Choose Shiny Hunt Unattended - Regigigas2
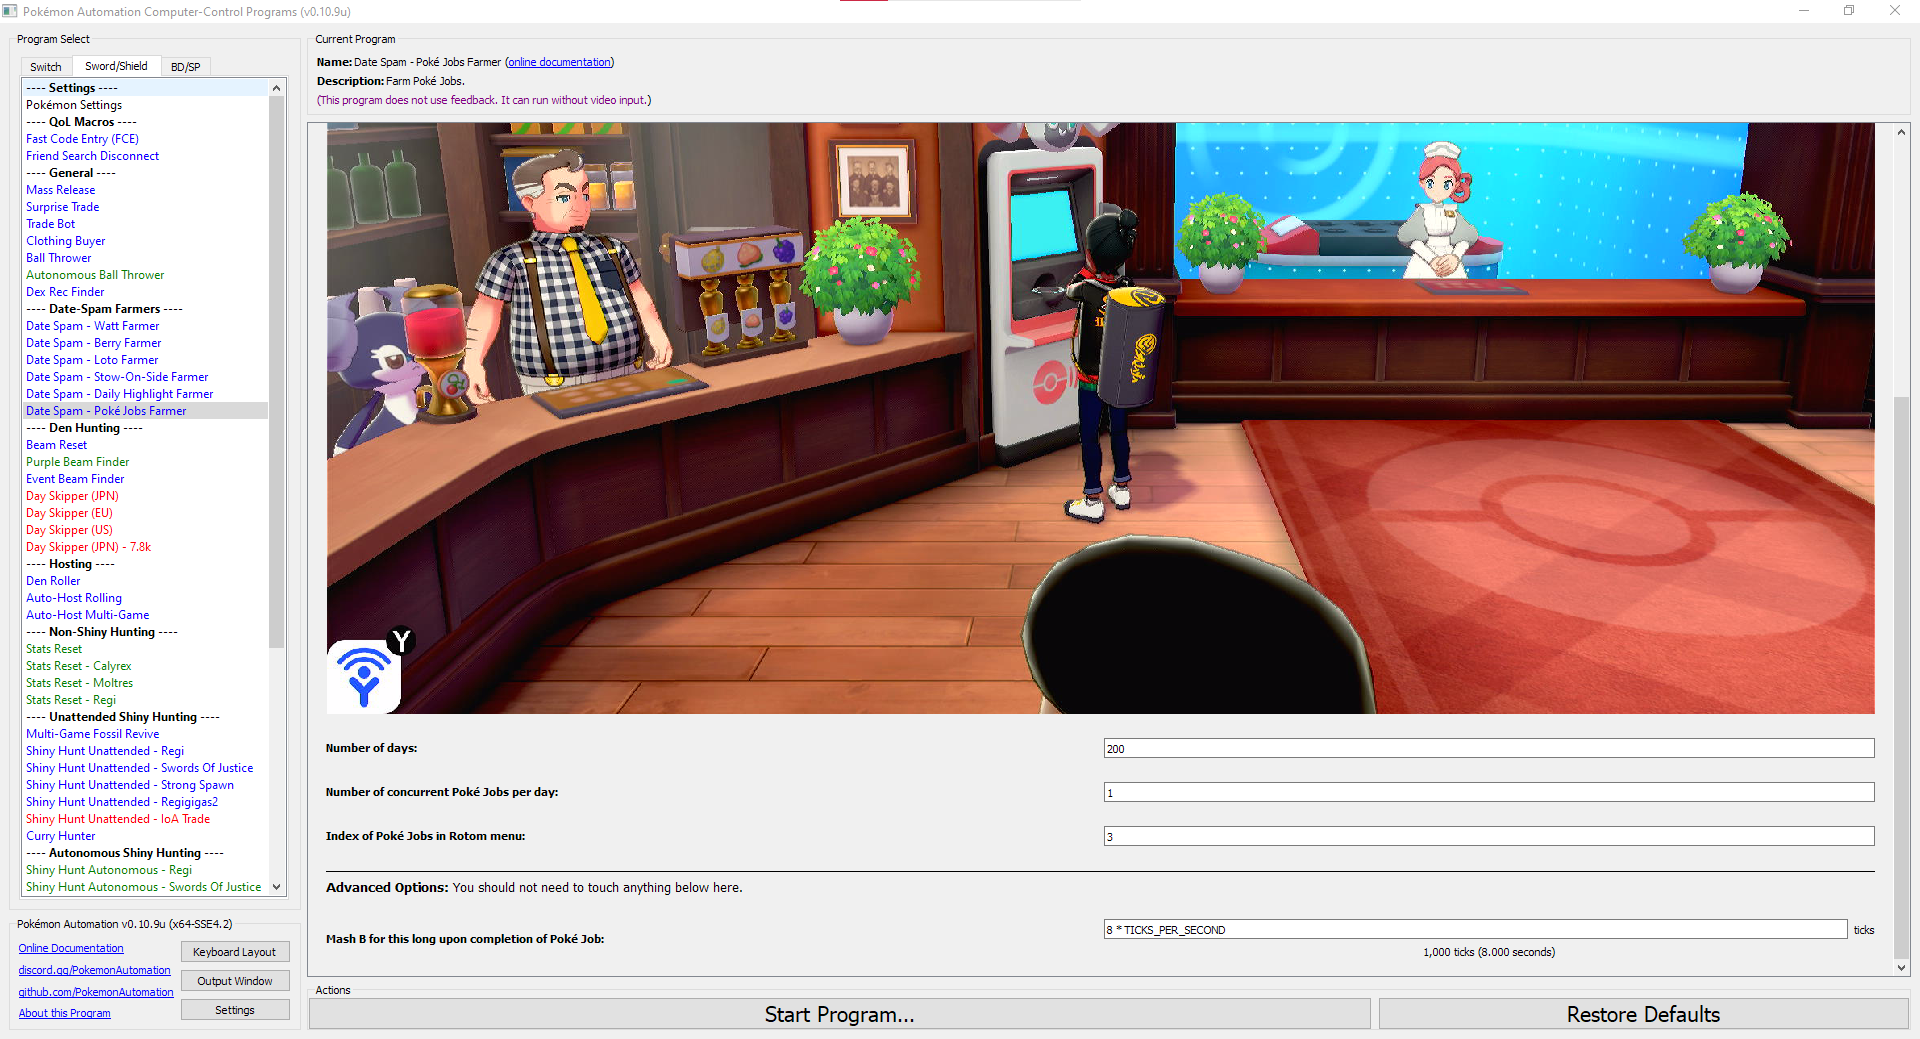This screenshot has width=1920, height=1039. coord(121,802)
